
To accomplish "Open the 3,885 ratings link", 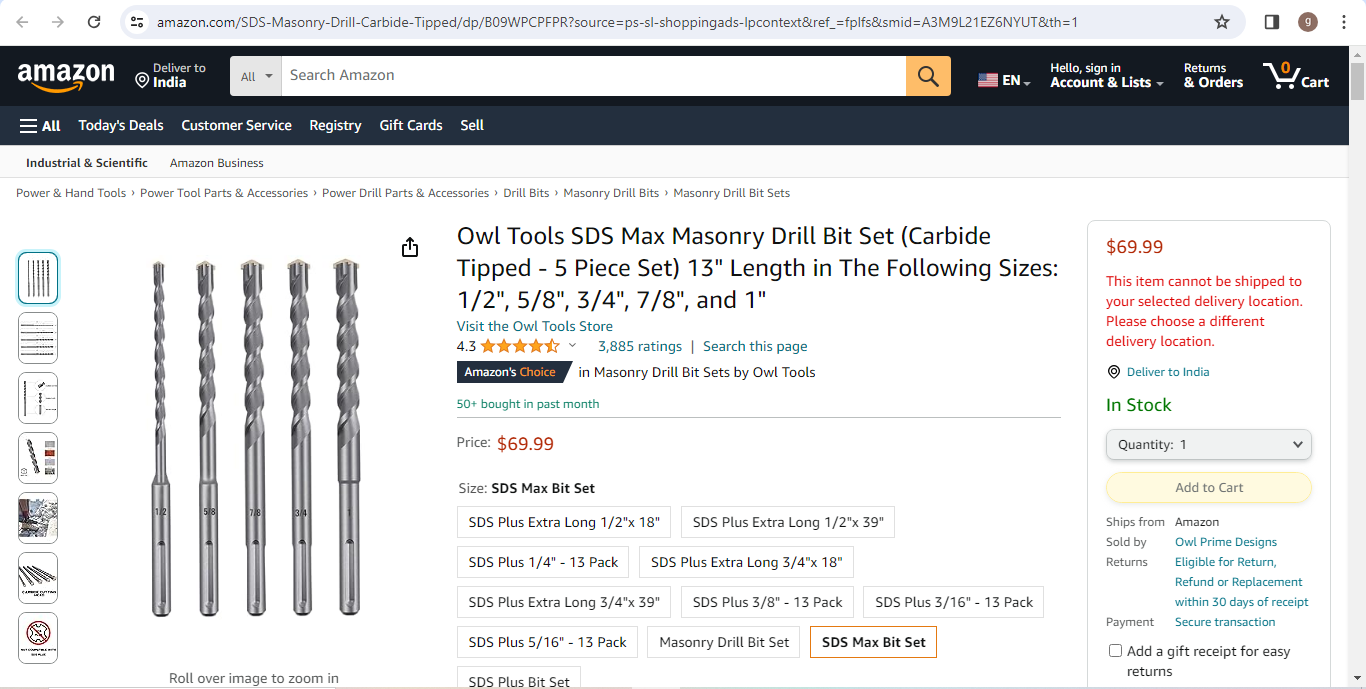I will (639, 346).
